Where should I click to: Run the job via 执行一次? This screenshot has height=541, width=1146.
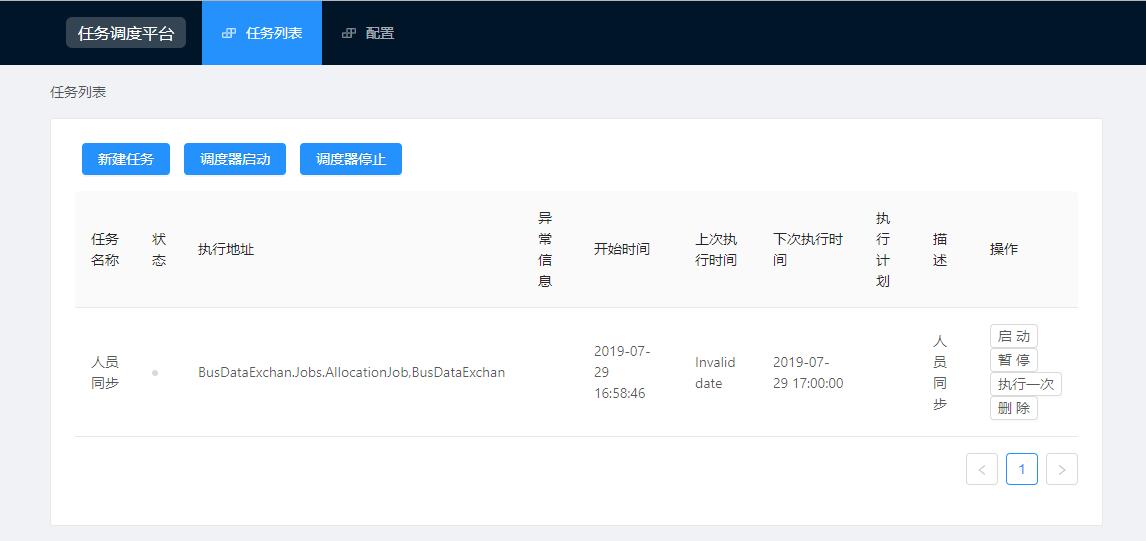coord(1025,384)
